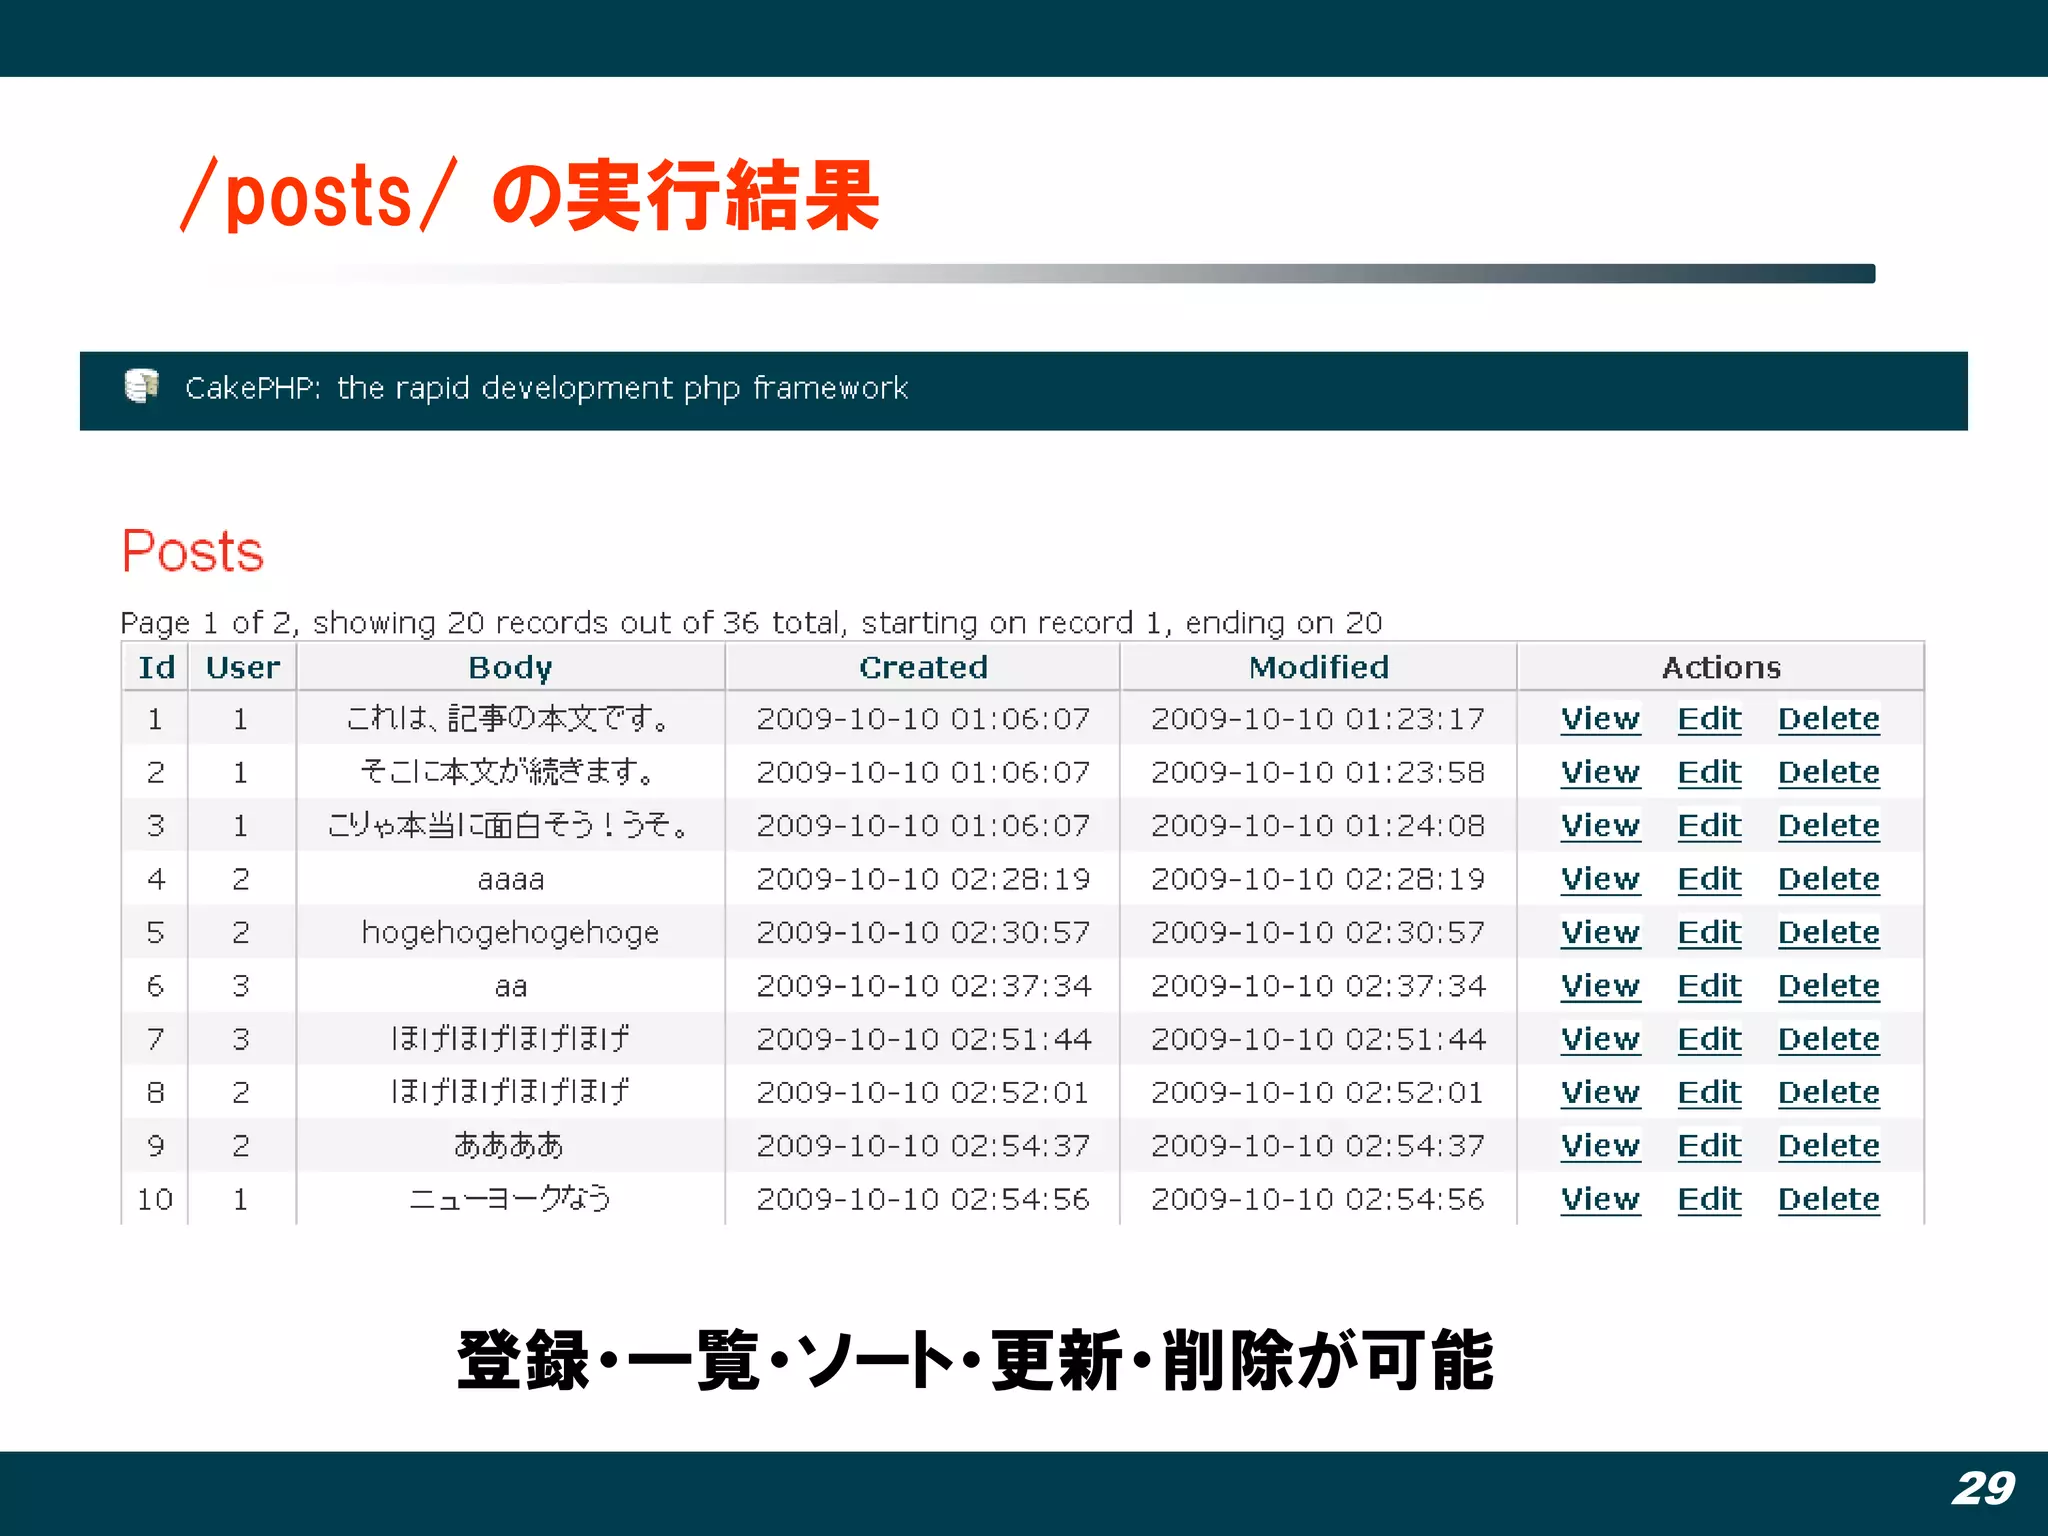The image size is (2048, 1536).
Task: Sort table by Created column header
Action: (x=923, y=667)
